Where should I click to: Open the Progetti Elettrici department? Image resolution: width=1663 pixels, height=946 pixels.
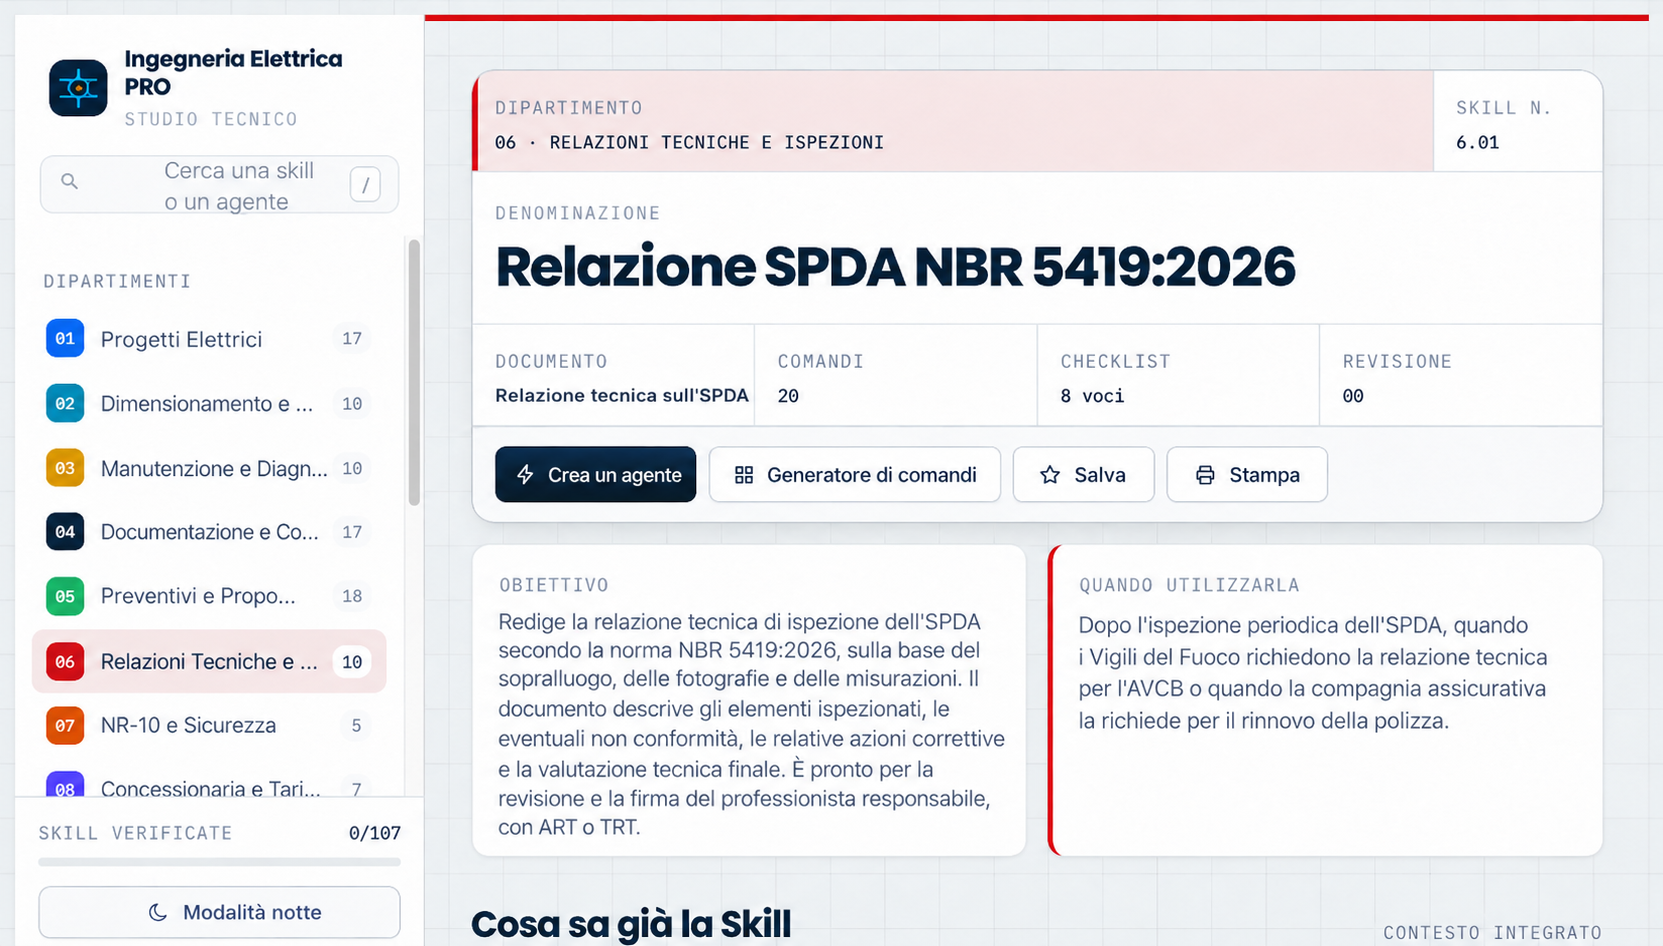[x=209, y=339]
